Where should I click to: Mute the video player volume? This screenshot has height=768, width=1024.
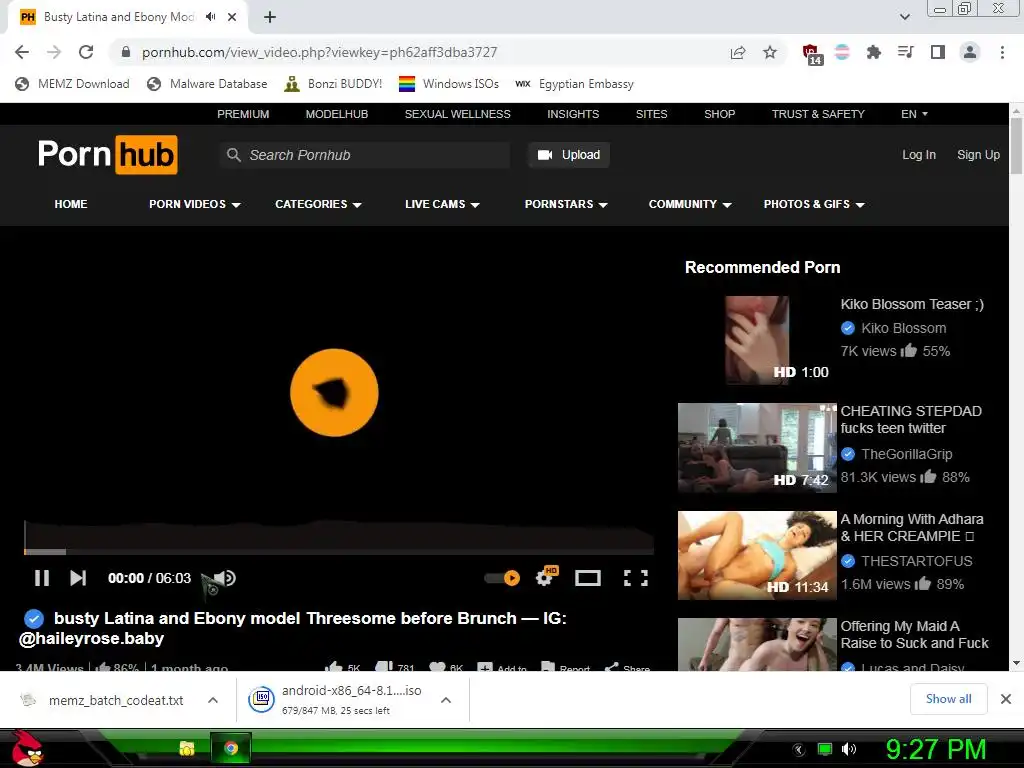pyautogui.click(x=225, y=578)
